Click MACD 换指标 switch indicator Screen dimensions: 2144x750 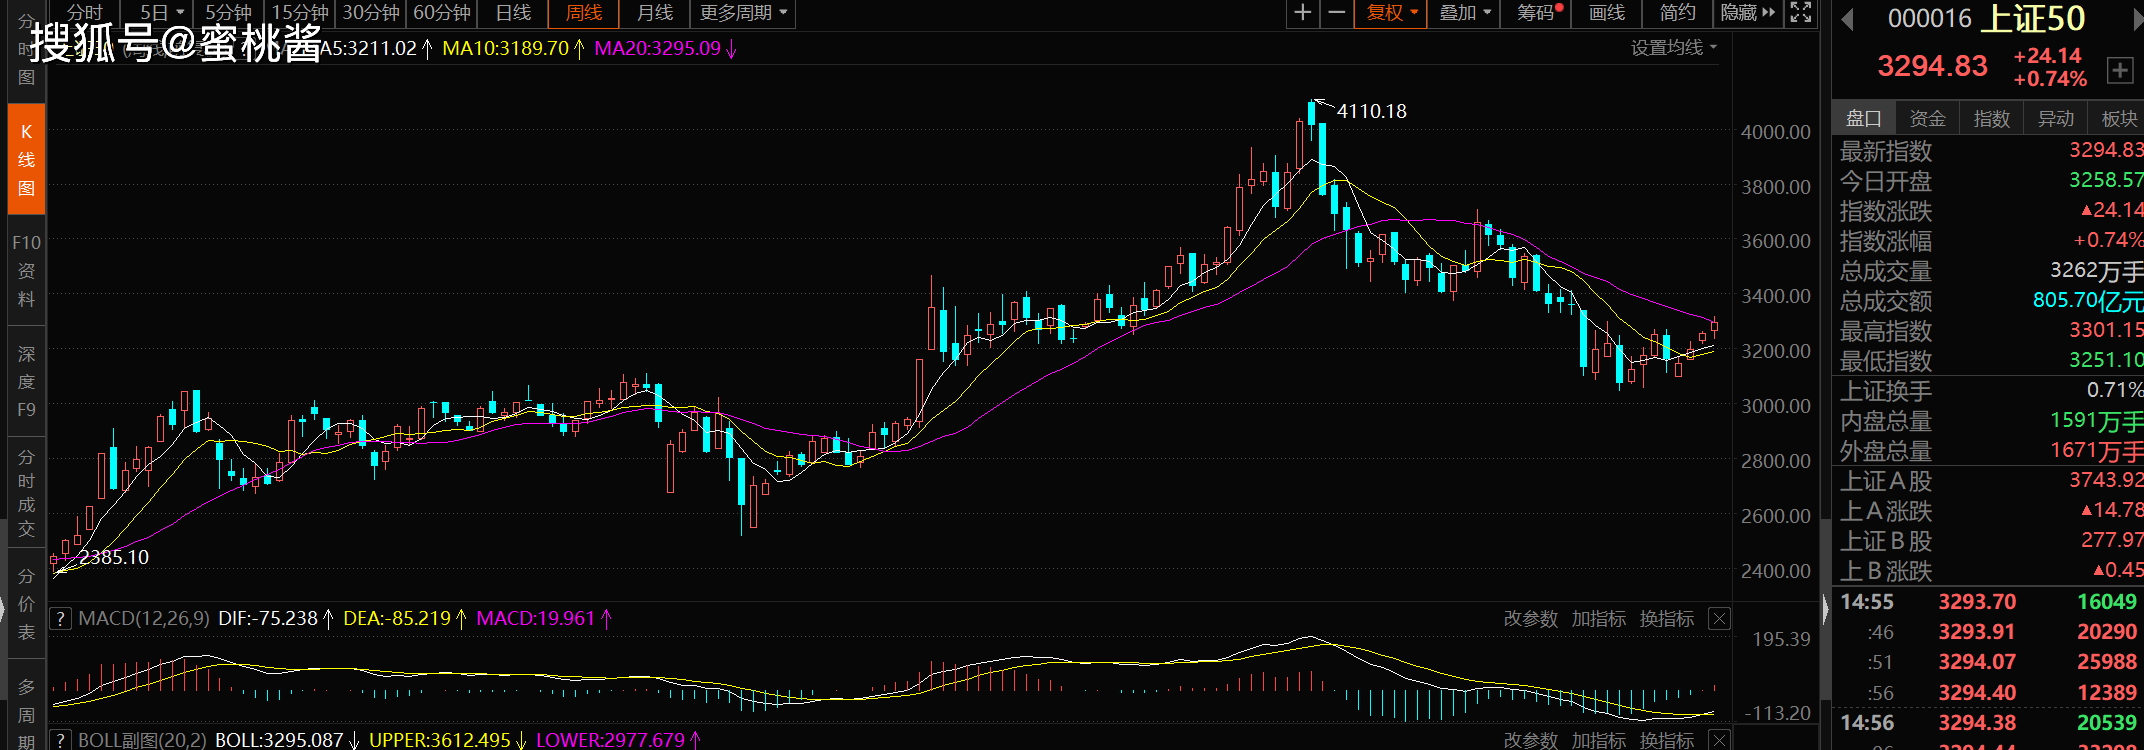pos(1666,619)
